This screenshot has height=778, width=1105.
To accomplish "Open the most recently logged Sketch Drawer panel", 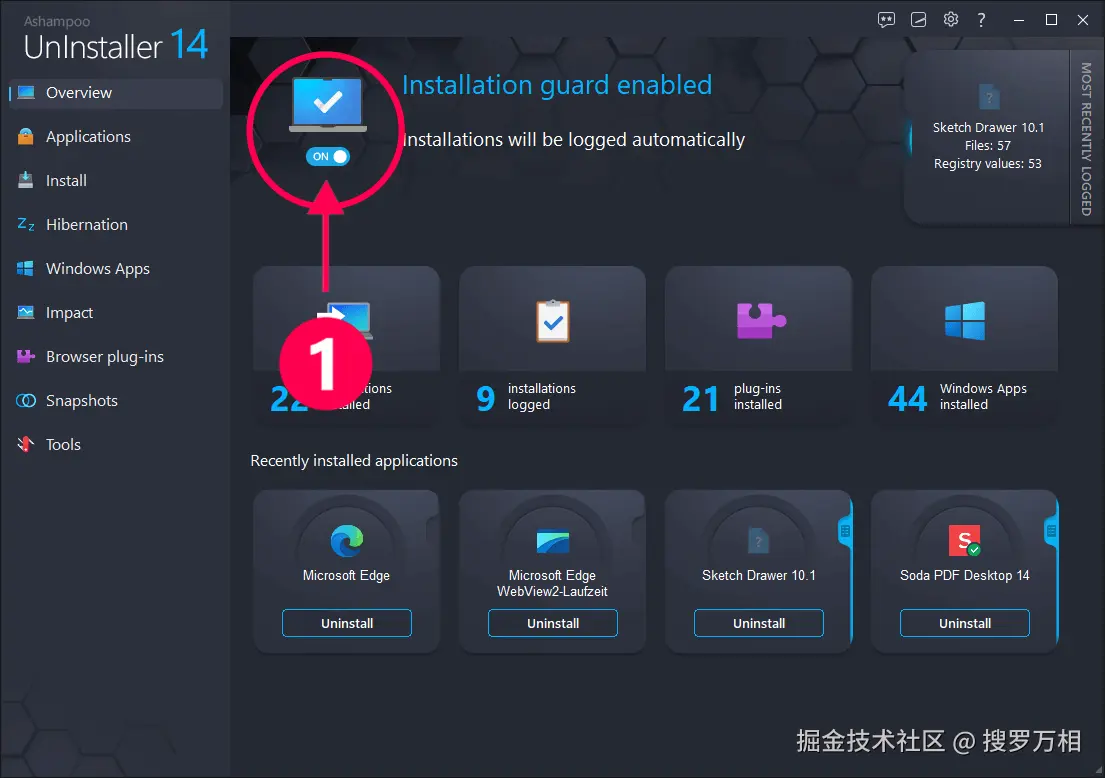I will (987, 137).
